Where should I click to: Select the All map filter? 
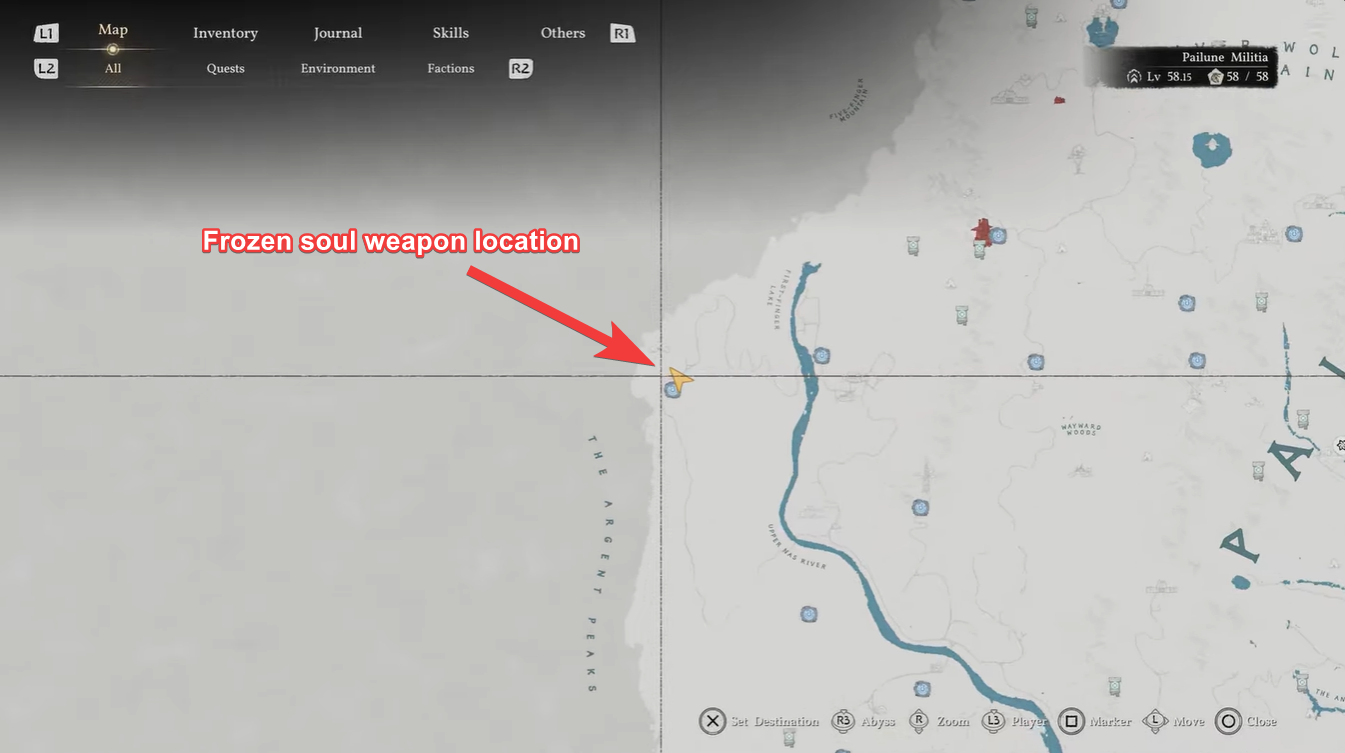(113, 68)
